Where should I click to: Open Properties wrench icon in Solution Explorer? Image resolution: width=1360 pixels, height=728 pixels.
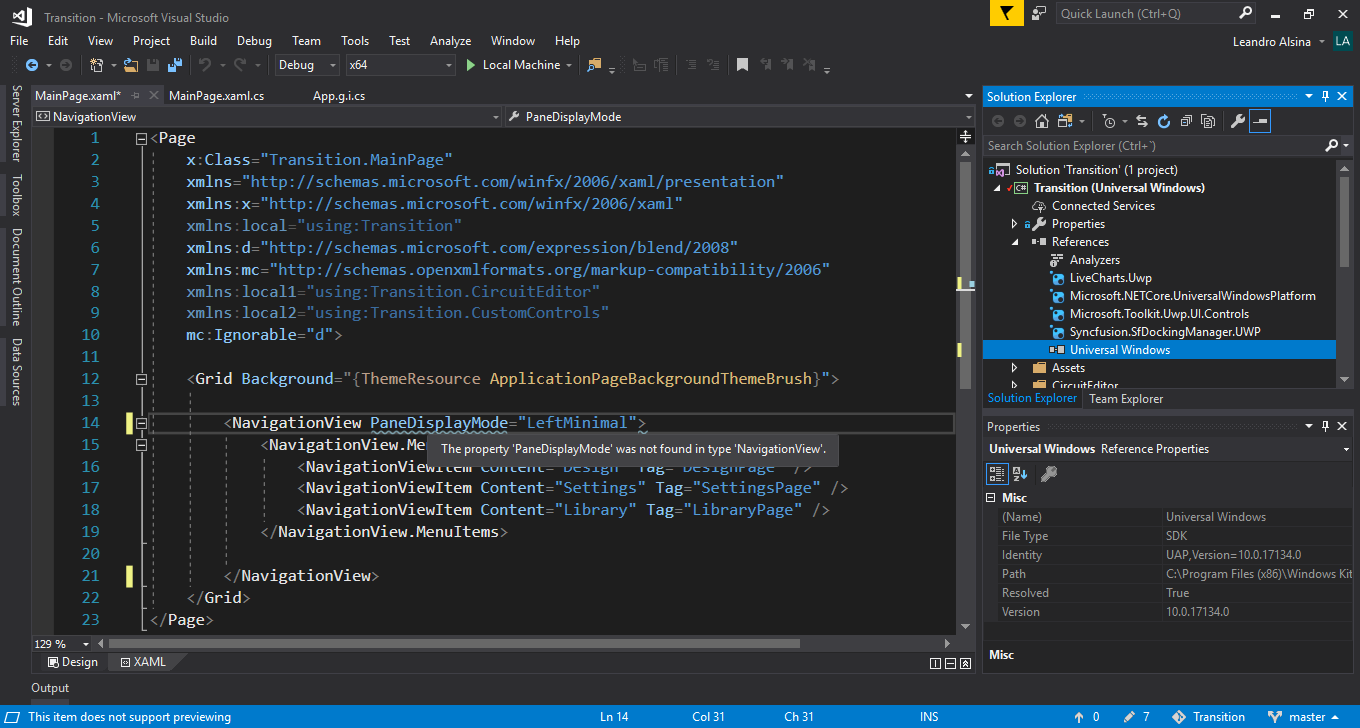pos(1237,121)
